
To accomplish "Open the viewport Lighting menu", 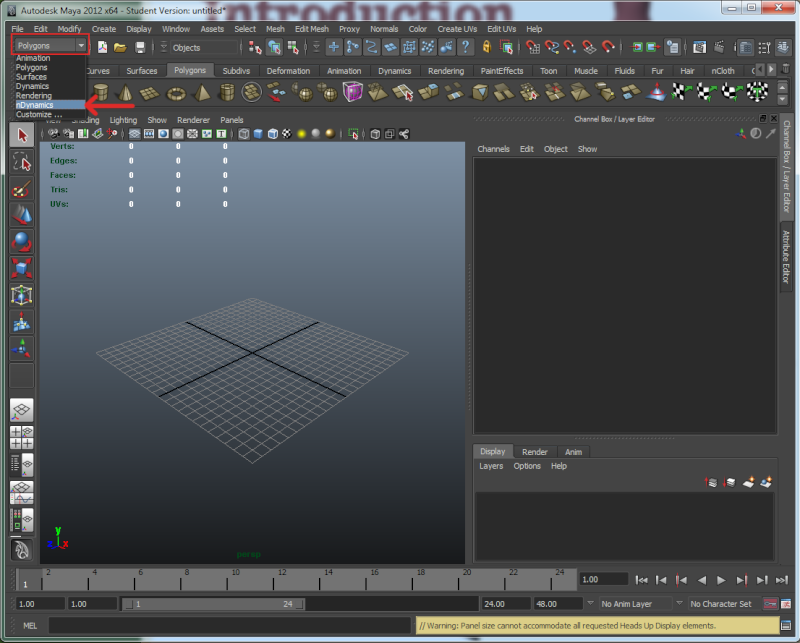I will pyautogui.click(x=123, y=120).
